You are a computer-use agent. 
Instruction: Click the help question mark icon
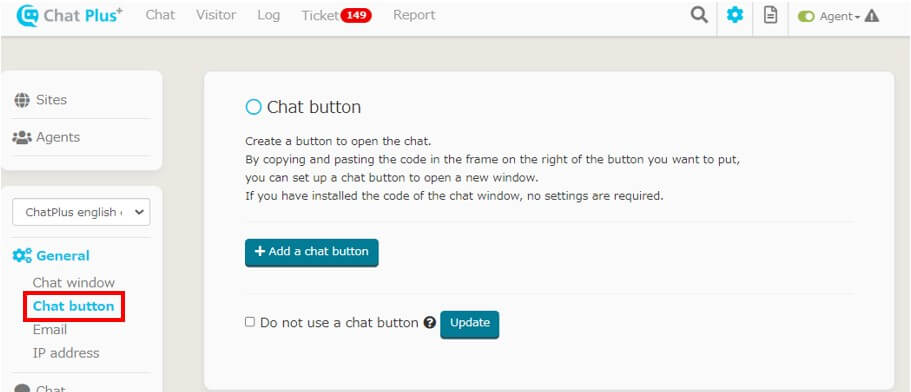(429, 323)
